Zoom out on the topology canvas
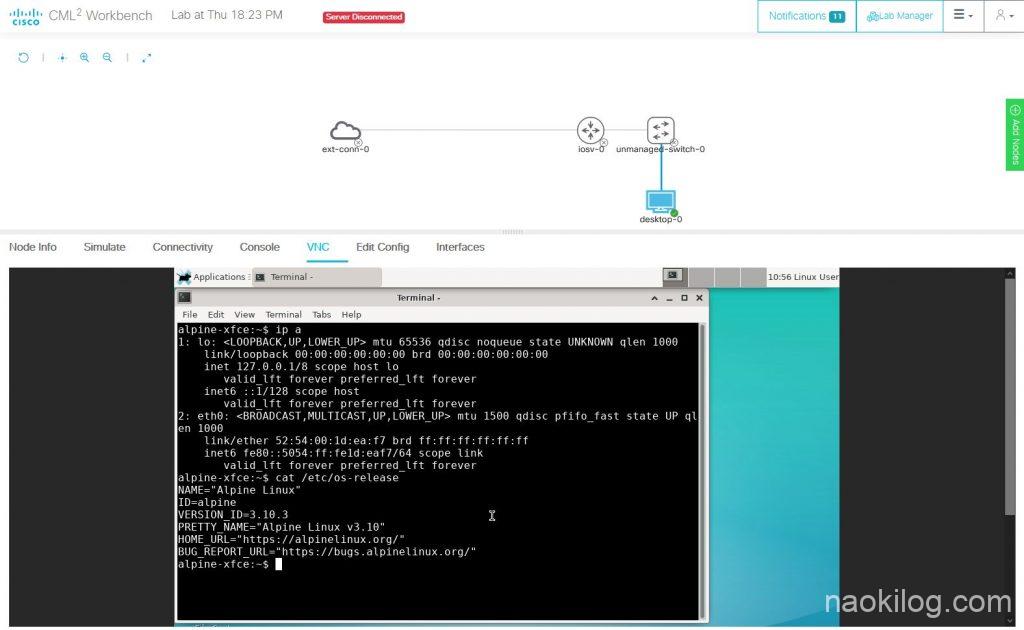The height and width of the screenshot is (630, 1024). tap(107, 57)
